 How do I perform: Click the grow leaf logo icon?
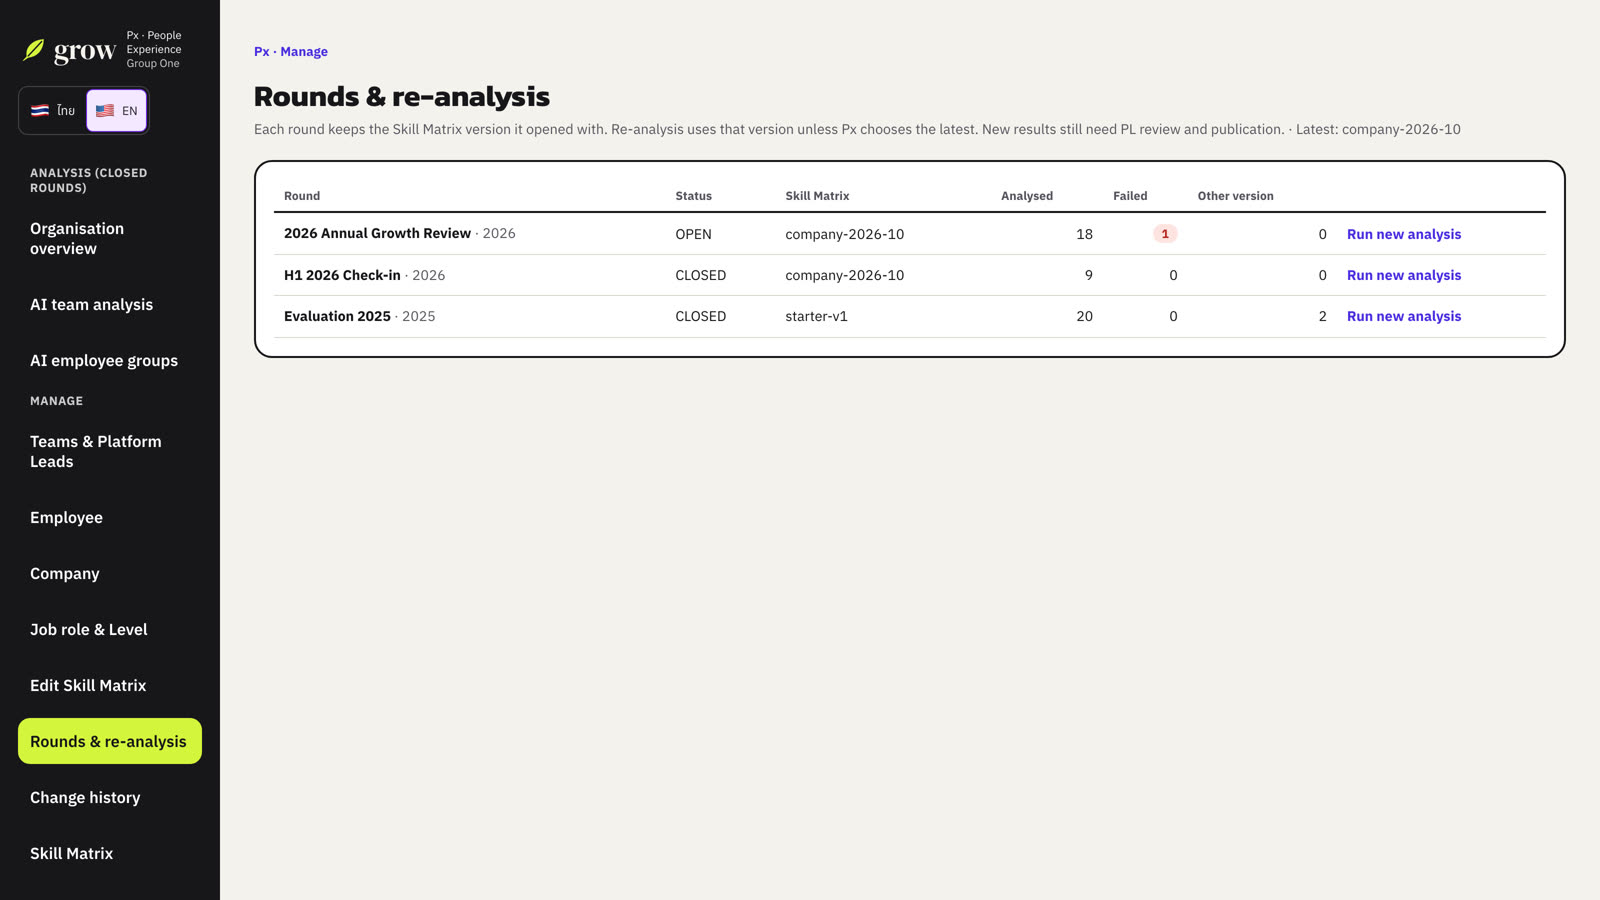pyautogui.click(x=34, y=50)
